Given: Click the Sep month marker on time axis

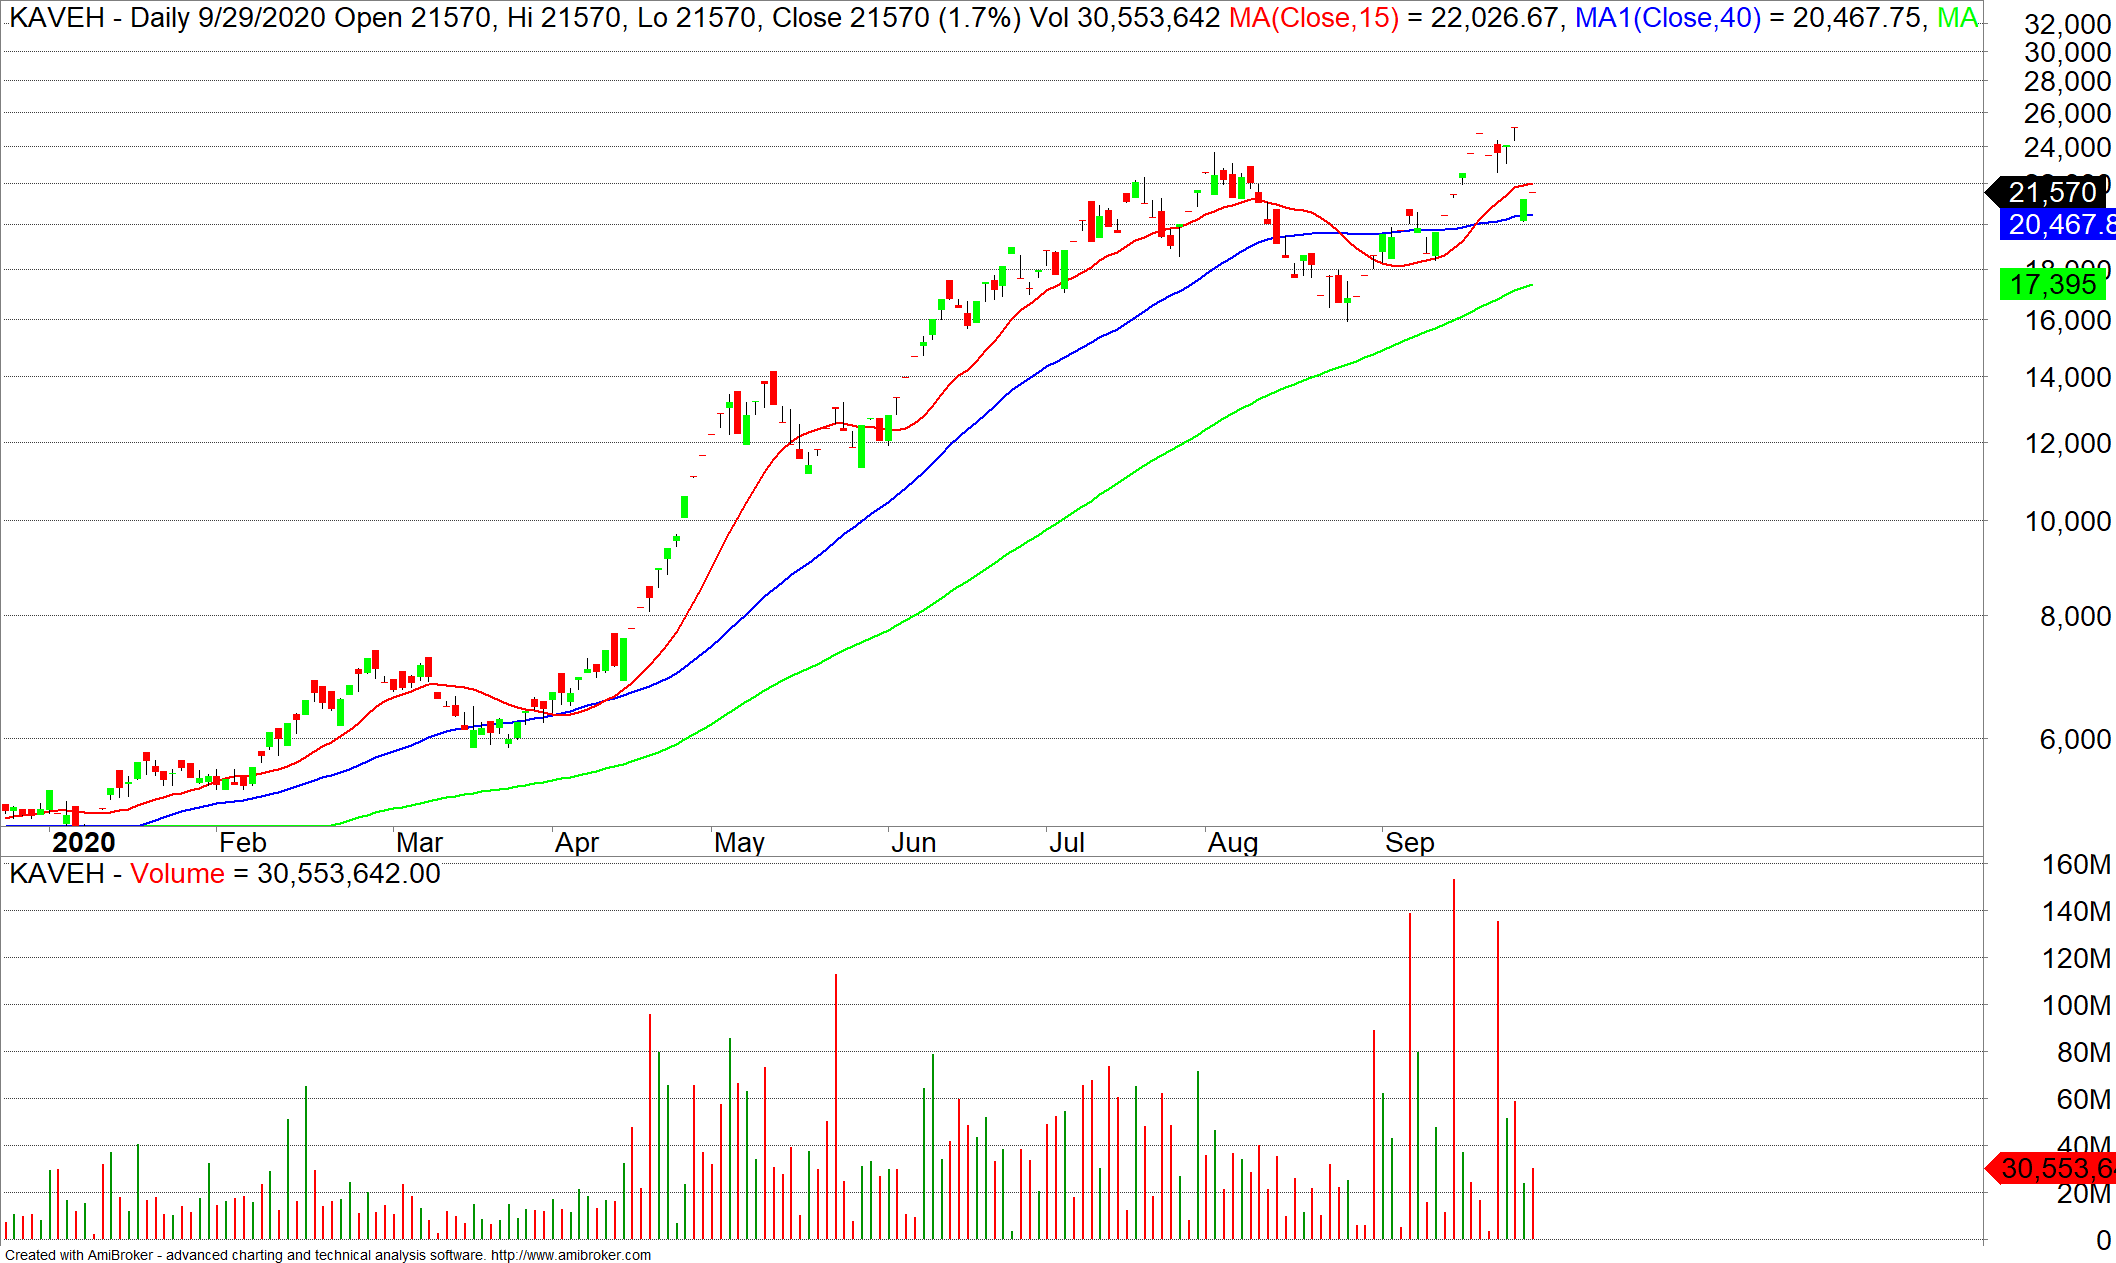Looking at the screenshot, I should point(1409,842).
